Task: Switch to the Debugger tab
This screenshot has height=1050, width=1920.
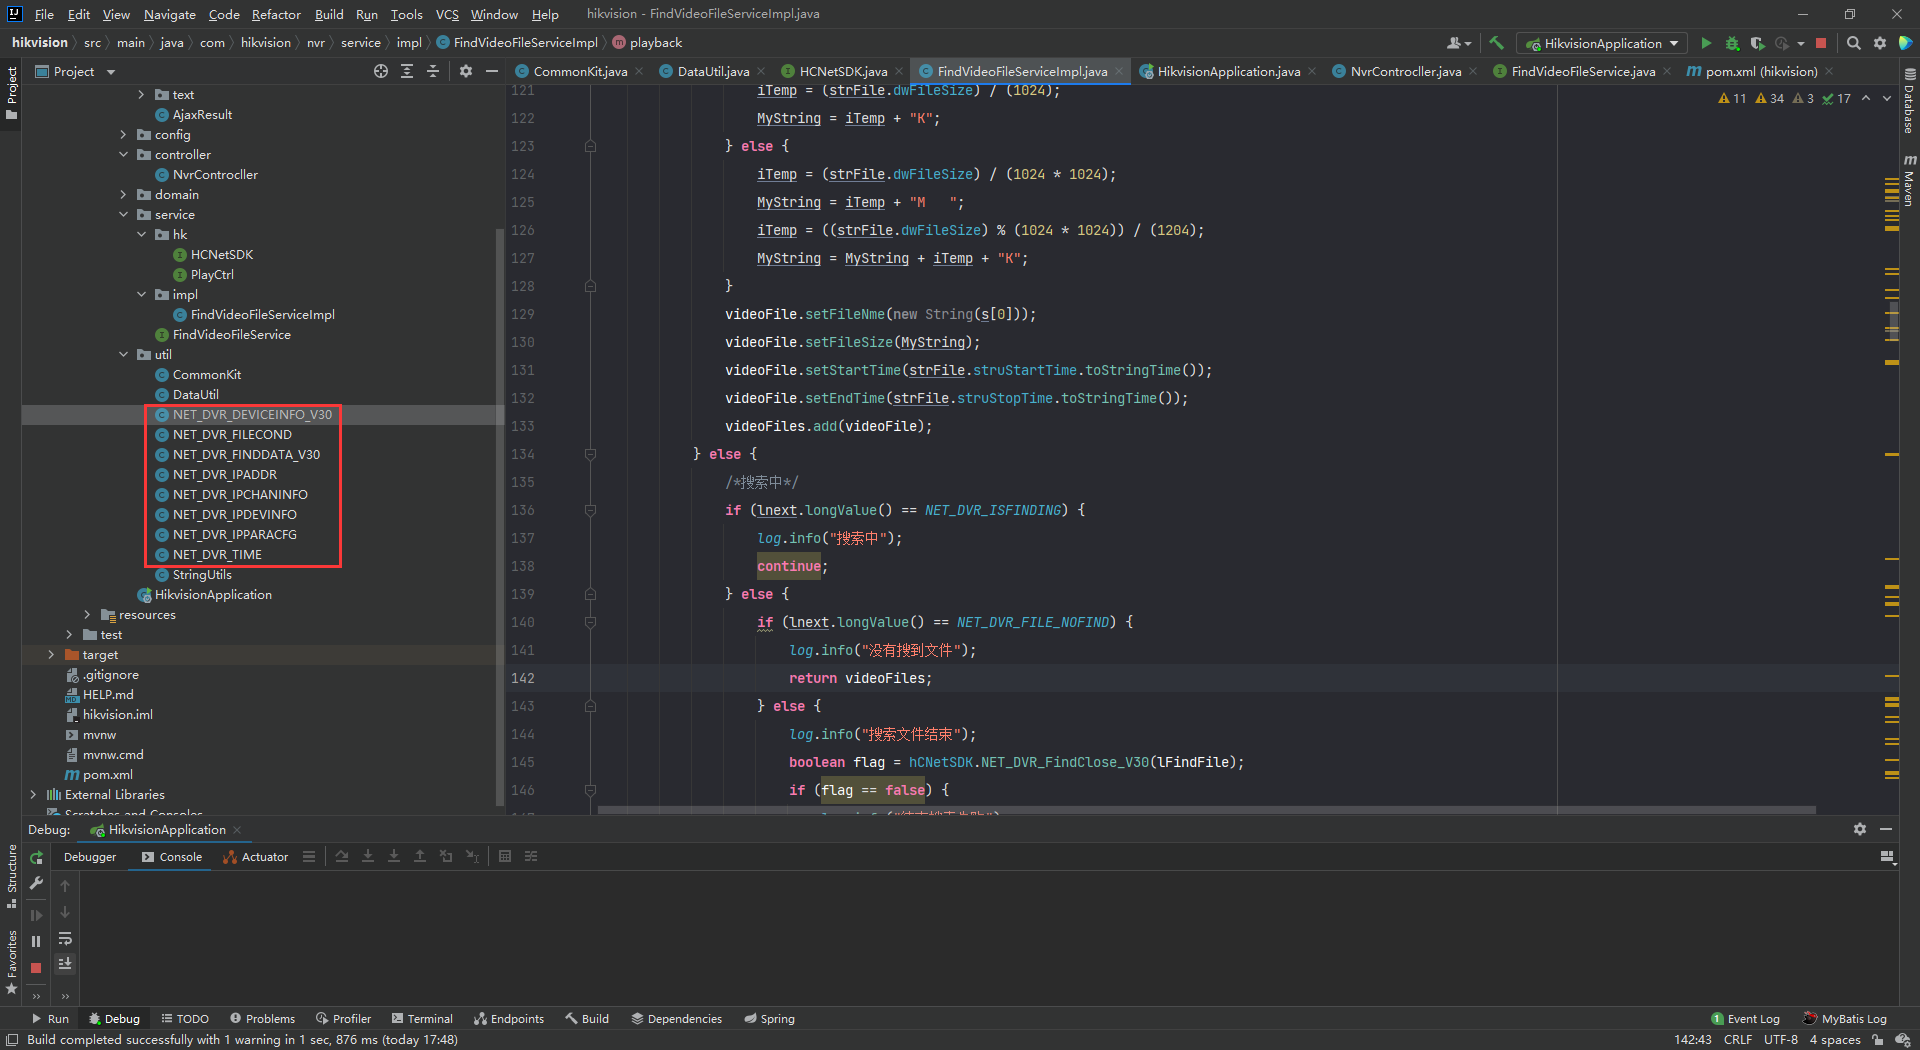Action: [x=90, y=857]
